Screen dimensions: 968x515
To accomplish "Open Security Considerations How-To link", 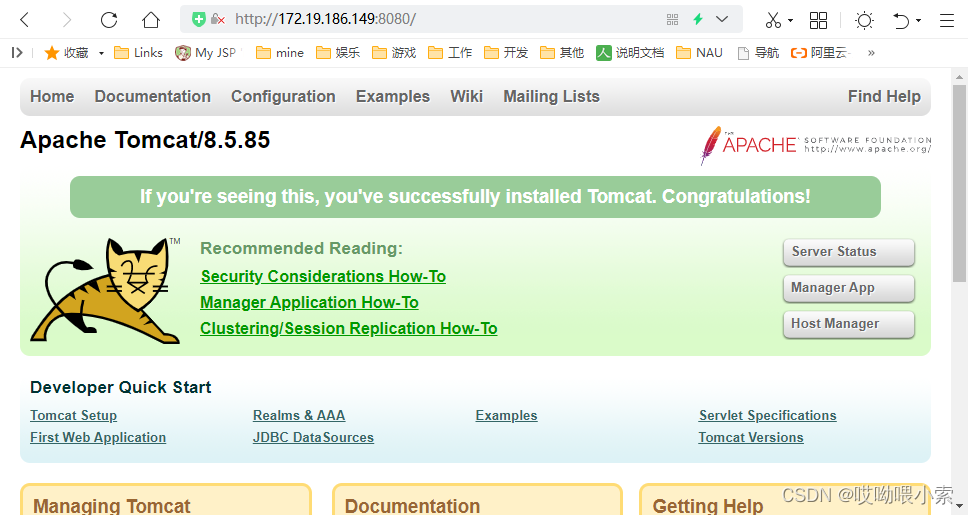I will [323, 276].
